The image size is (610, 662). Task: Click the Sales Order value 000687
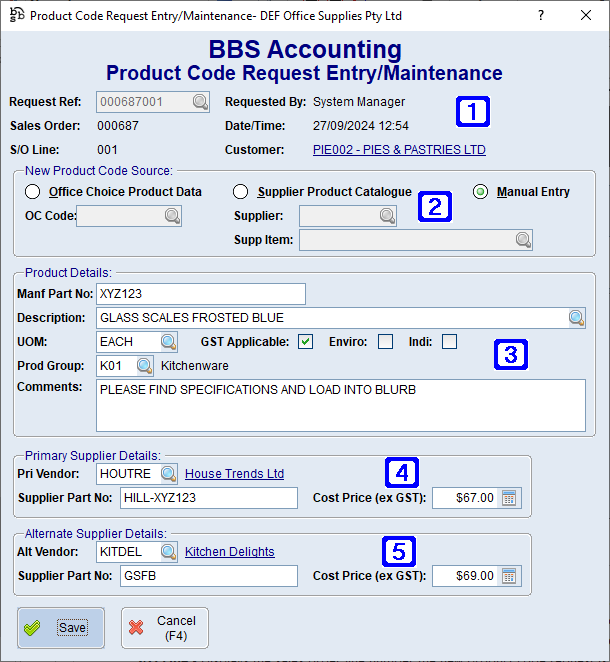[118, 126]
